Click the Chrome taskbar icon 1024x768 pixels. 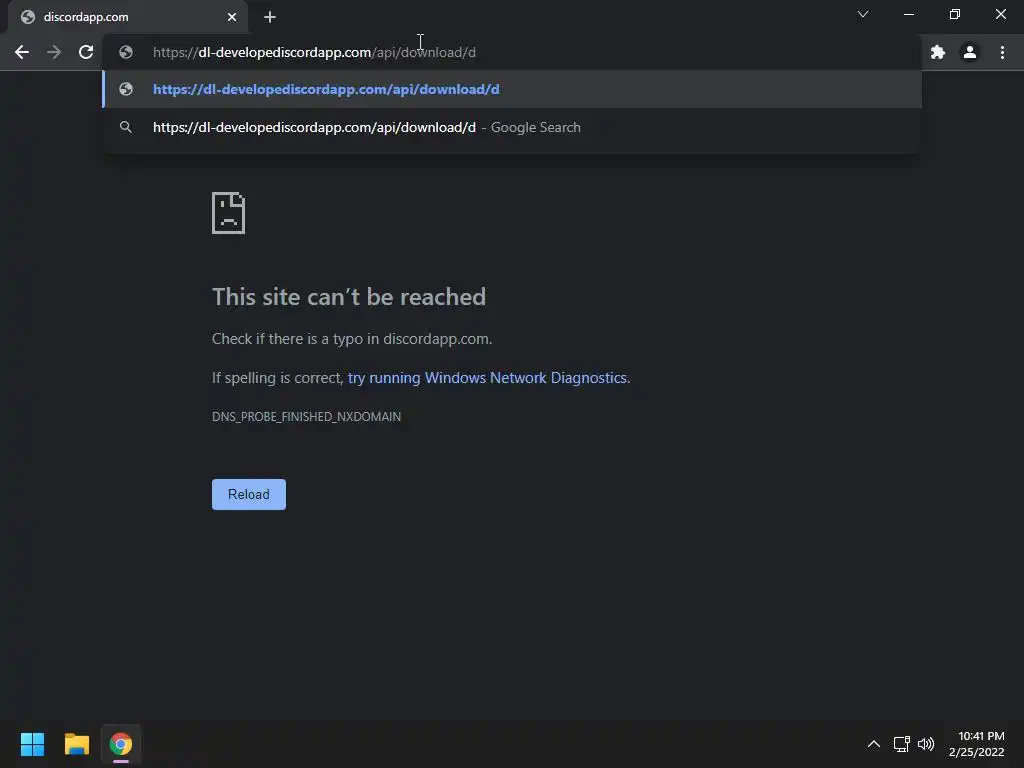[121, 744]
